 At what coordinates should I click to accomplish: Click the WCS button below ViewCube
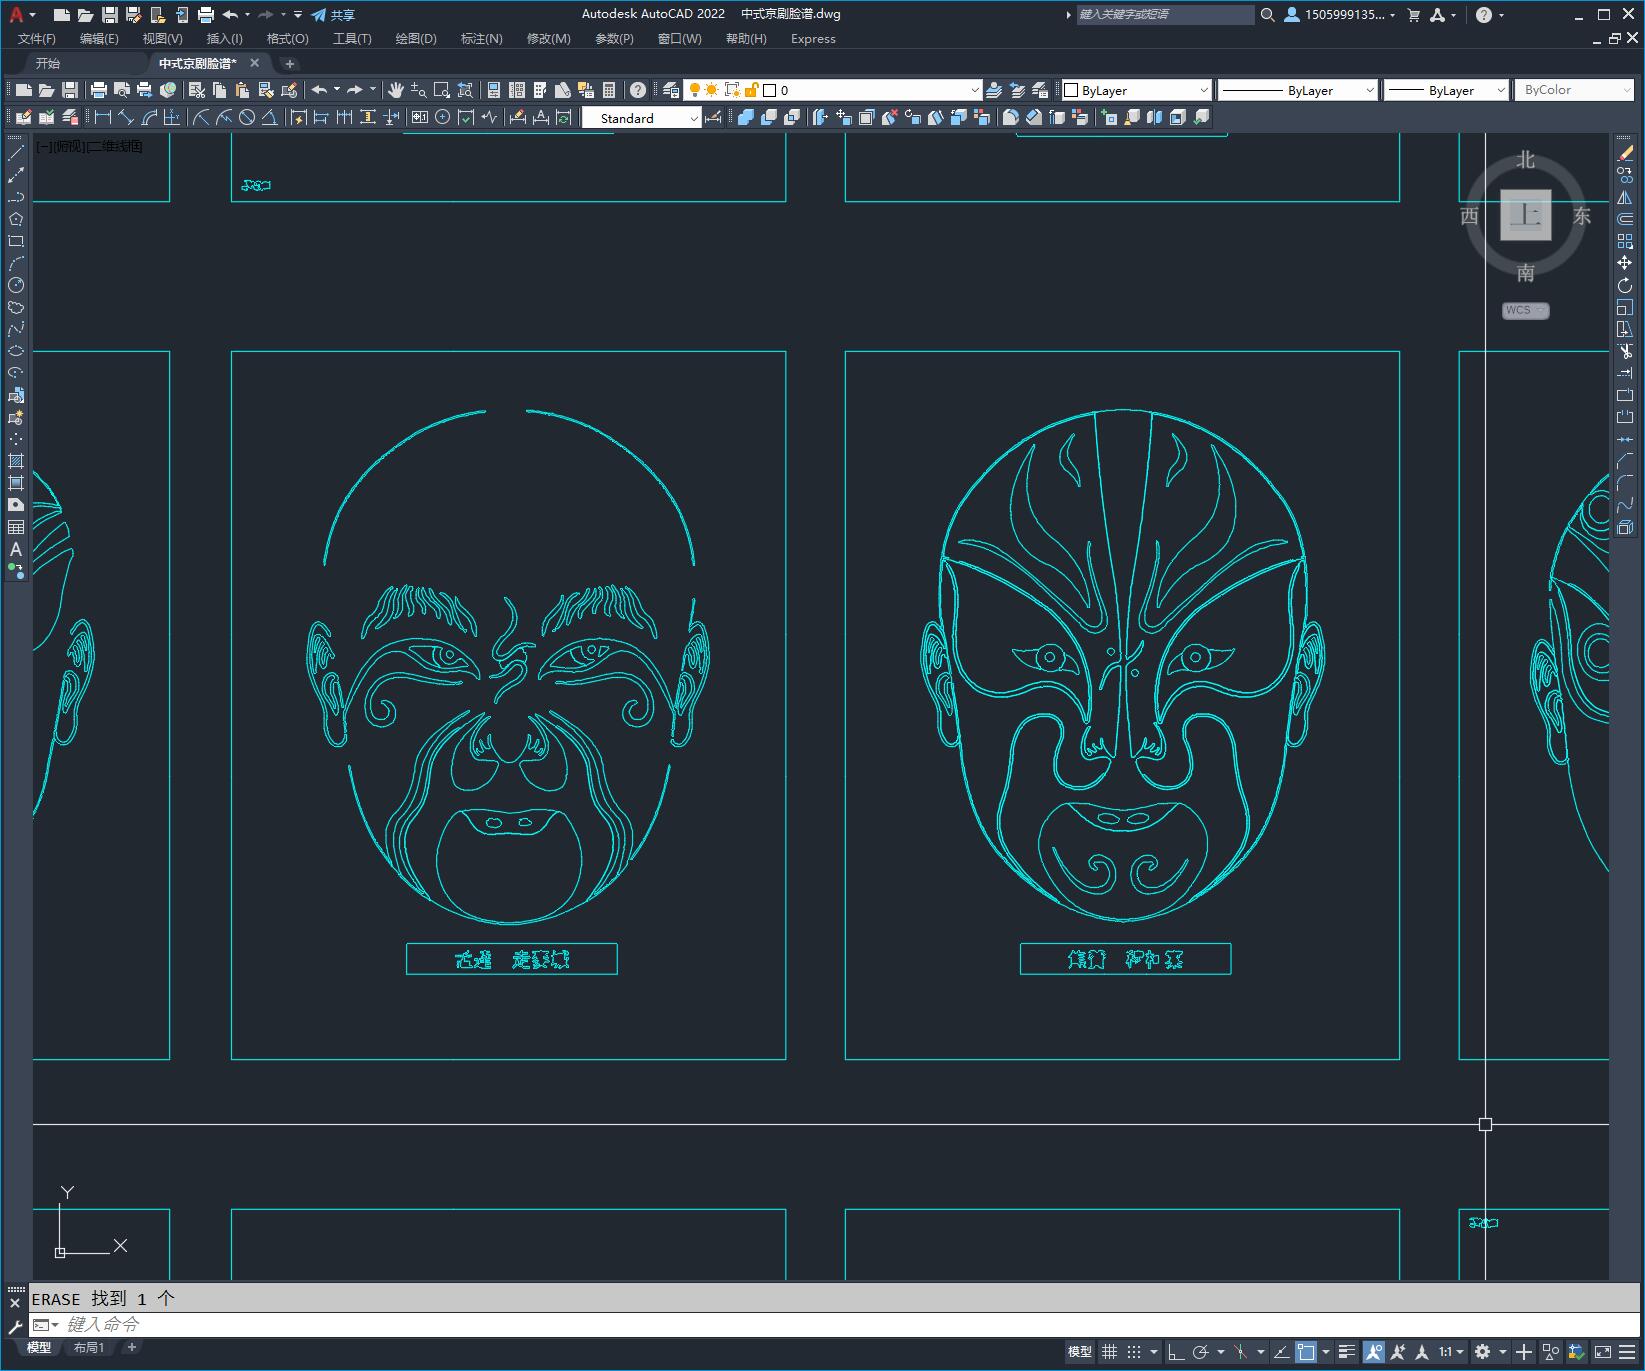click(x=1525, y=310)
